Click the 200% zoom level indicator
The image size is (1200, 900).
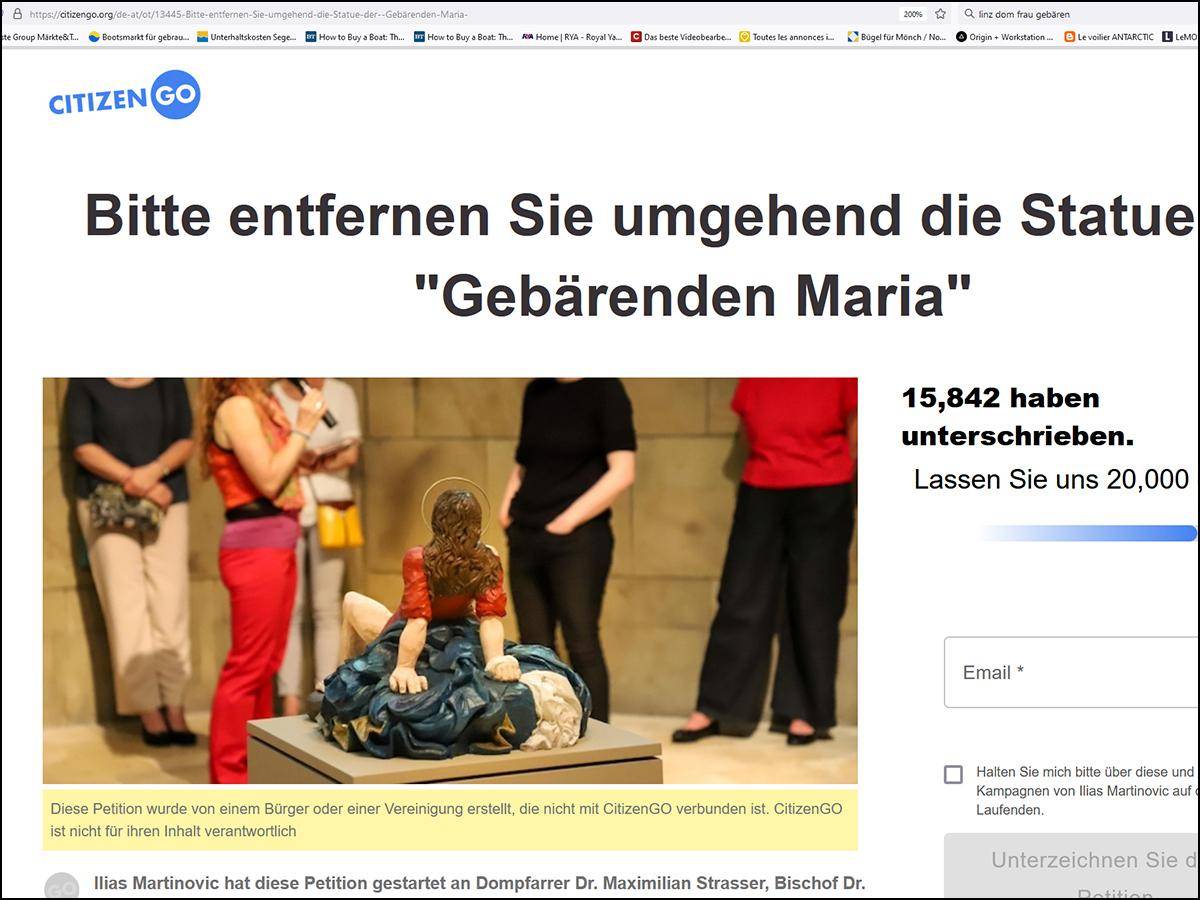click(913, 14)
